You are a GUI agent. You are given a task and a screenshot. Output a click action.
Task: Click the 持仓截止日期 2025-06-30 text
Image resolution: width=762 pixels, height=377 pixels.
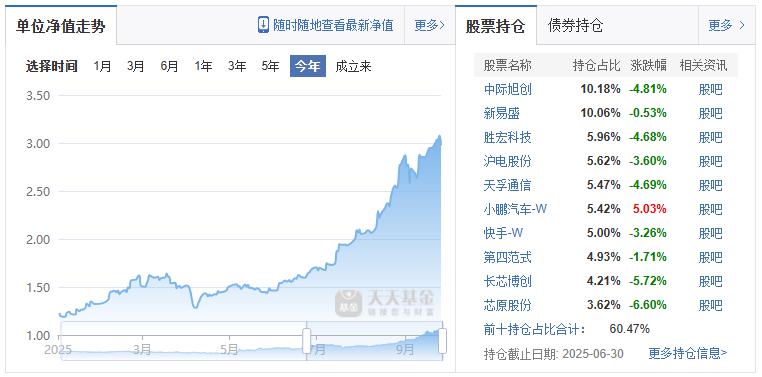coord(554,353)
